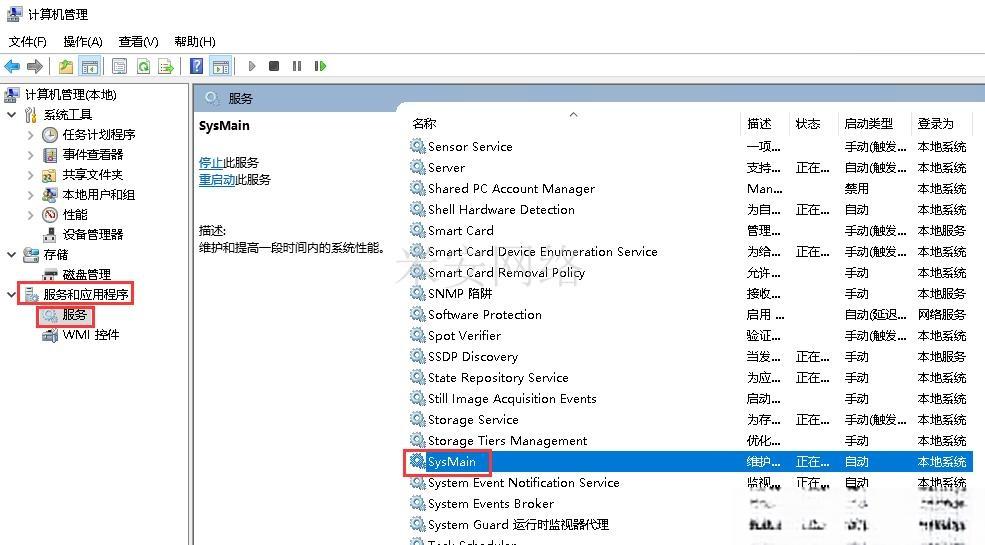985x545 pixels.
Task: Click the gear icon beside Smart Card
Action: click(417, 230)
